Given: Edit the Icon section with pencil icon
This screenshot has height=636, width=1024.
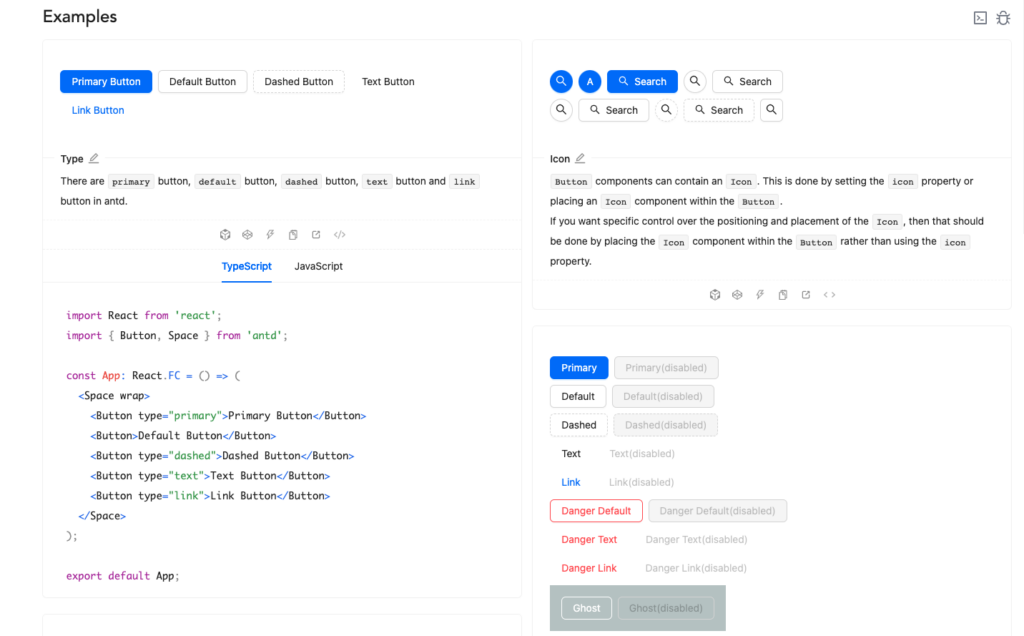Looking at the screenshot, I should coord(580,158).
